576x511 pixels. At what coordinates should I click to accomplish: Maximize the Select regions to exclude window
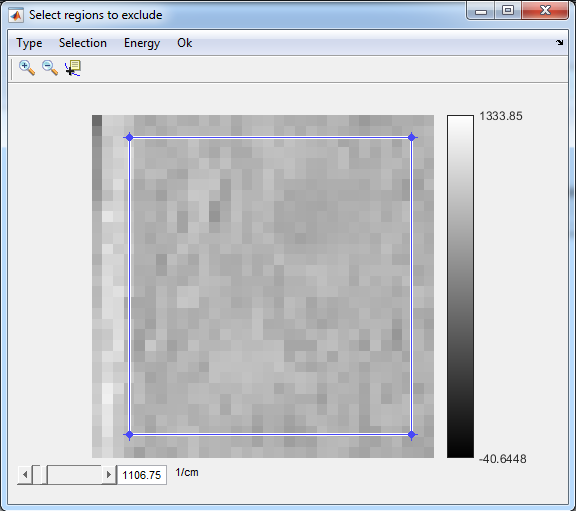click(x=508, y=10)
